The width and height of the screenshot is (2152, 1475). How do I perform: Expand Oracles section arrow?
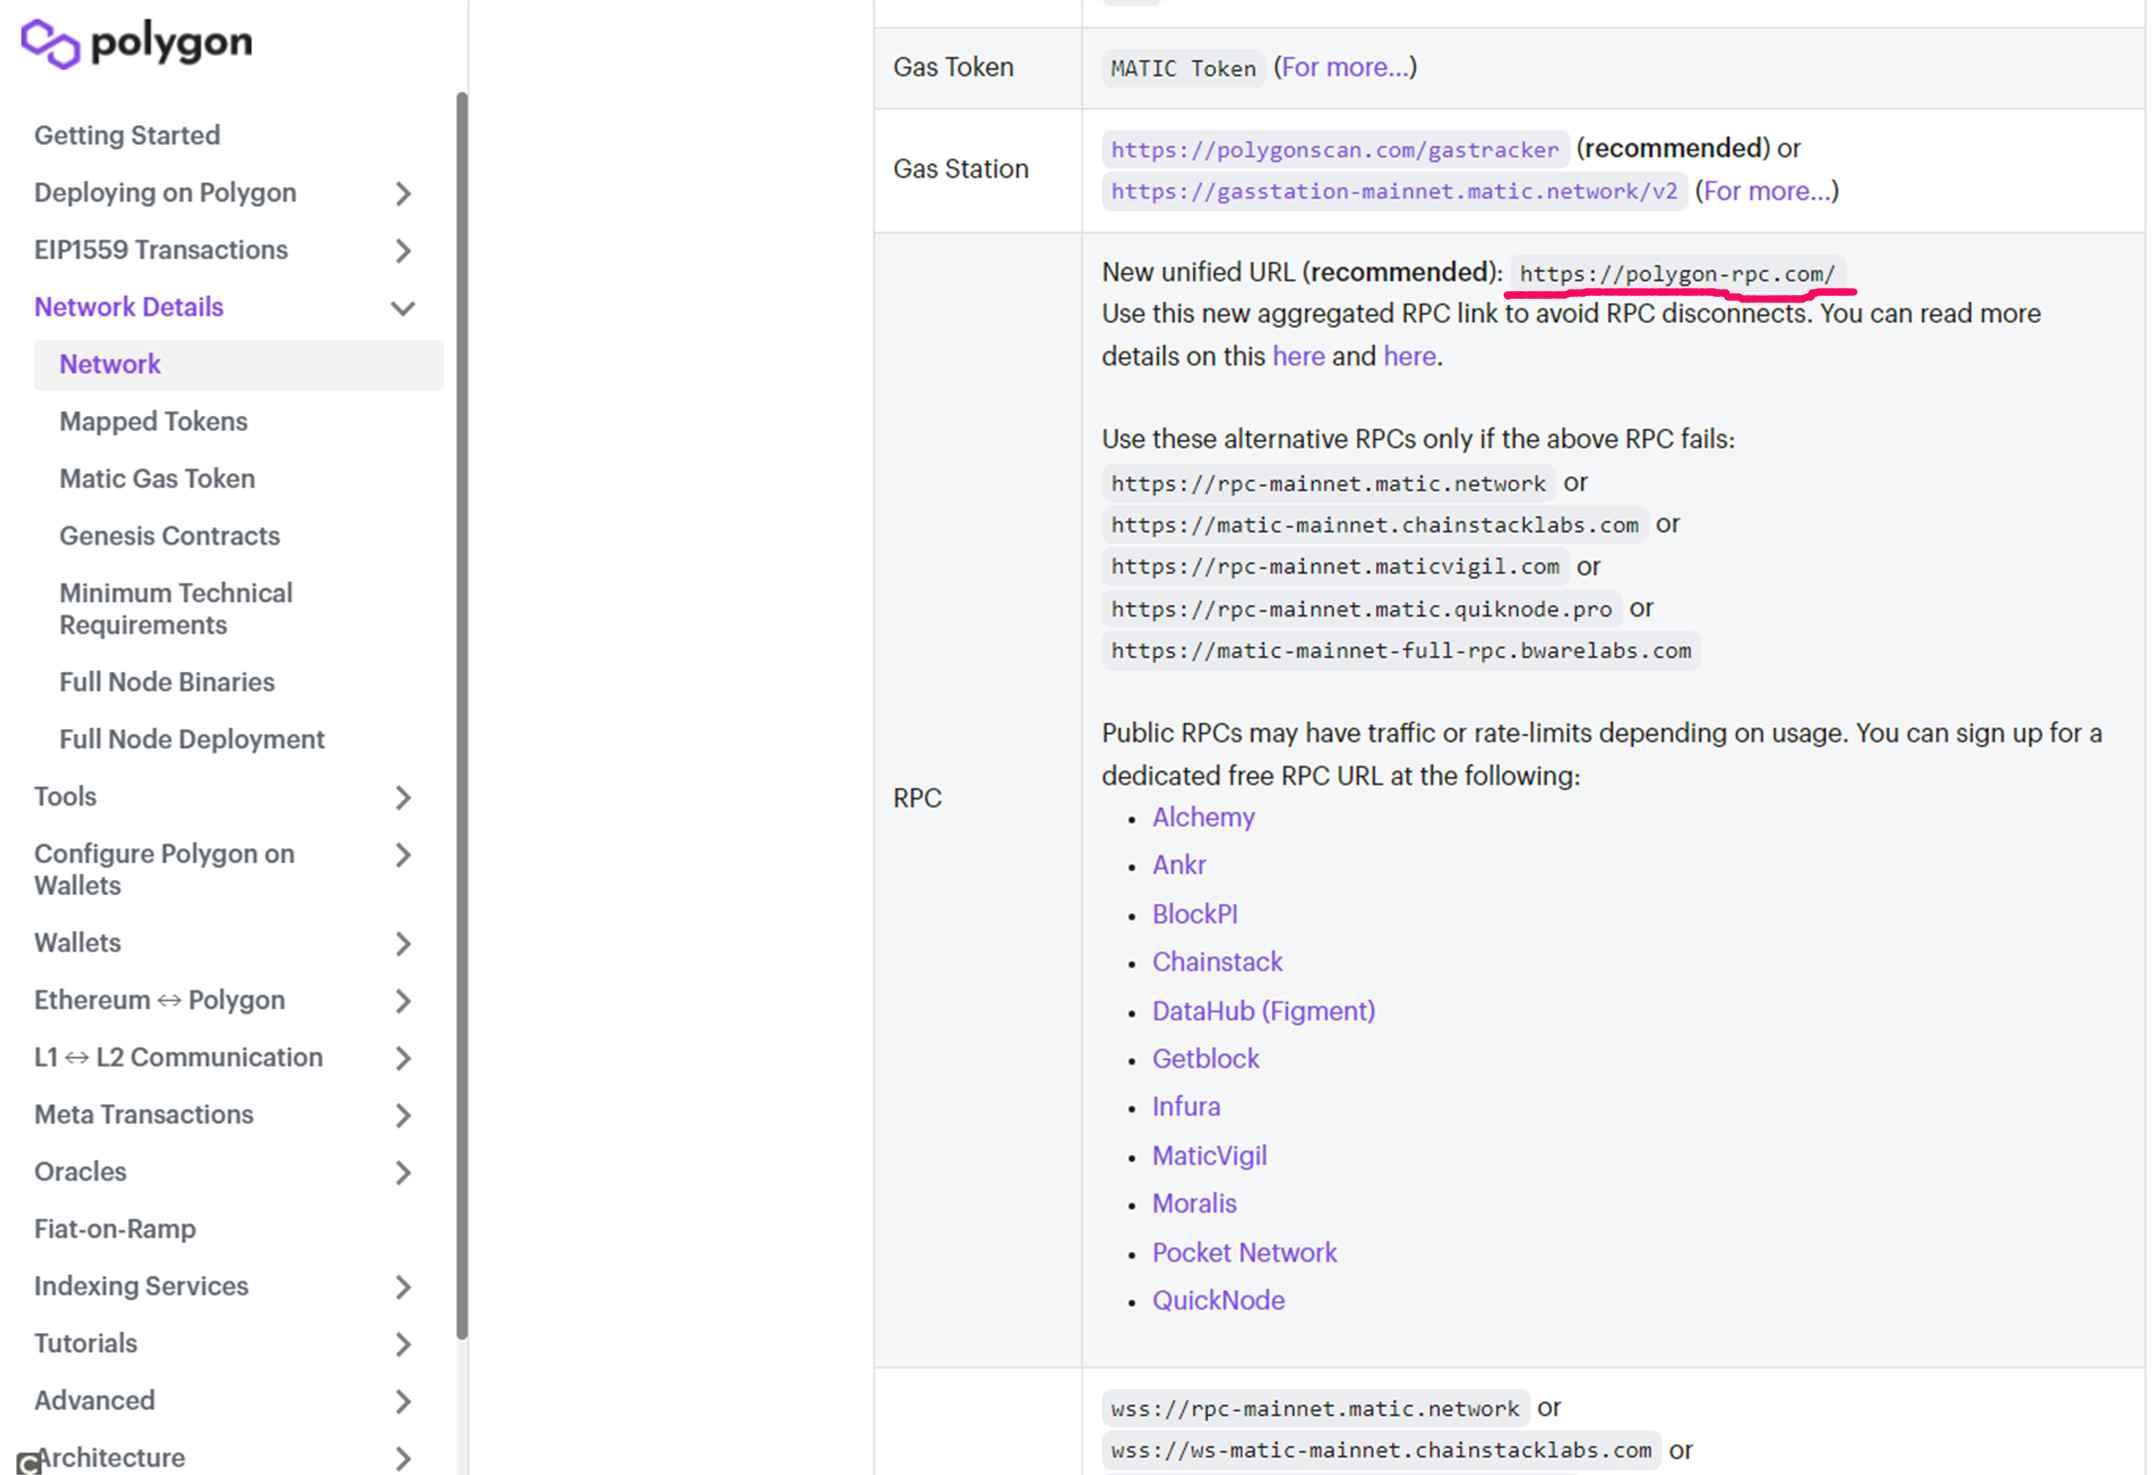click(x=402, y=1172)
